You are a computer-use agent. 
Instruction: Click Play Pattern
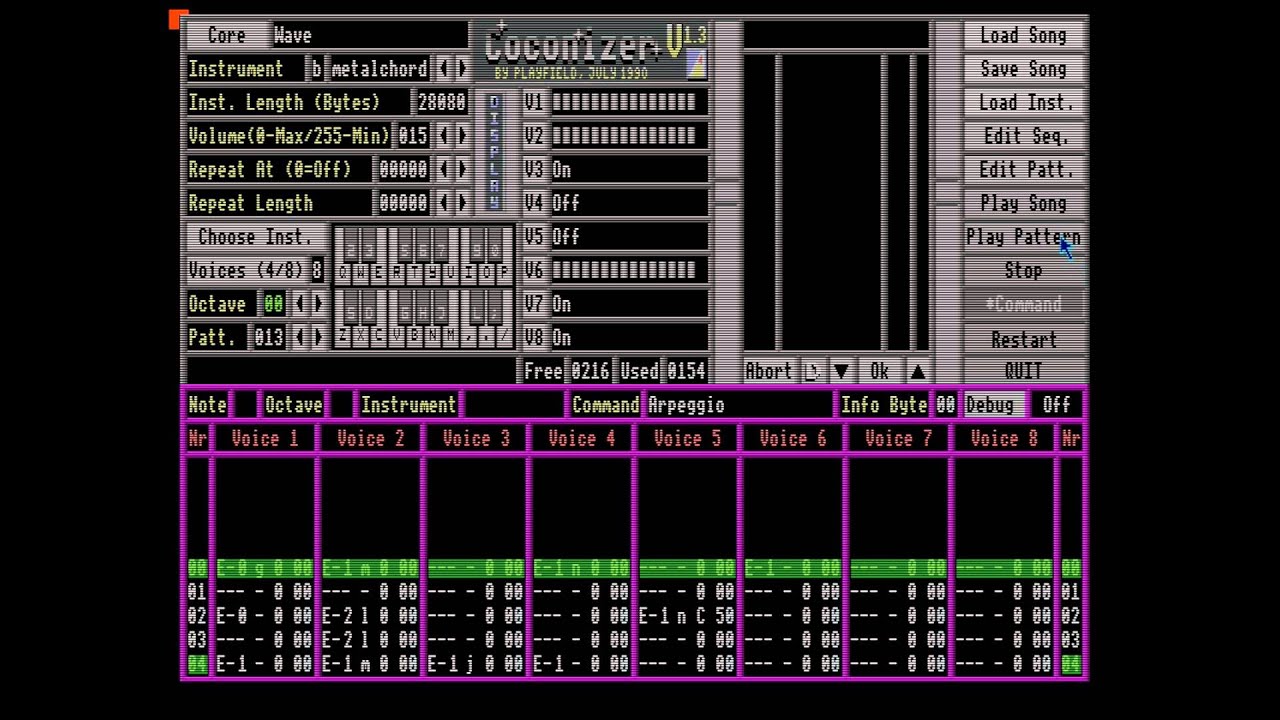tap(1023, 237)
